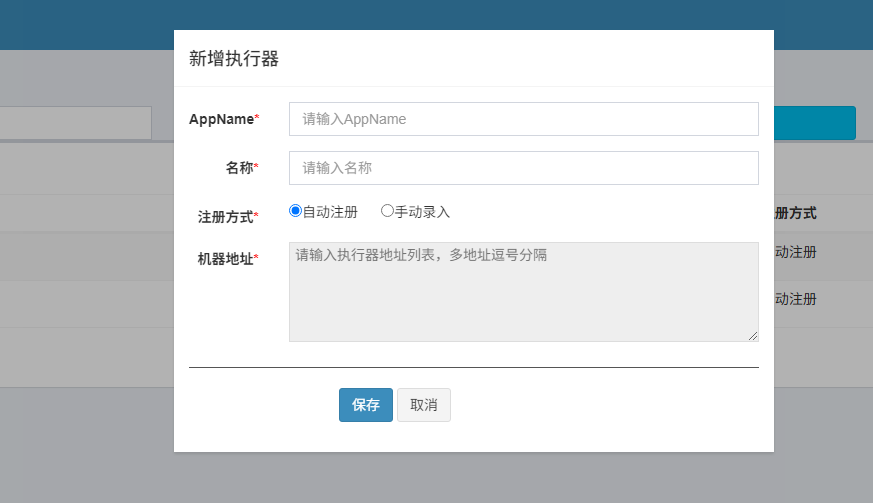Cancel with the 取消 button
Image resolution: width=873 pixels, height=503 pixels.
tap(424, 405)
